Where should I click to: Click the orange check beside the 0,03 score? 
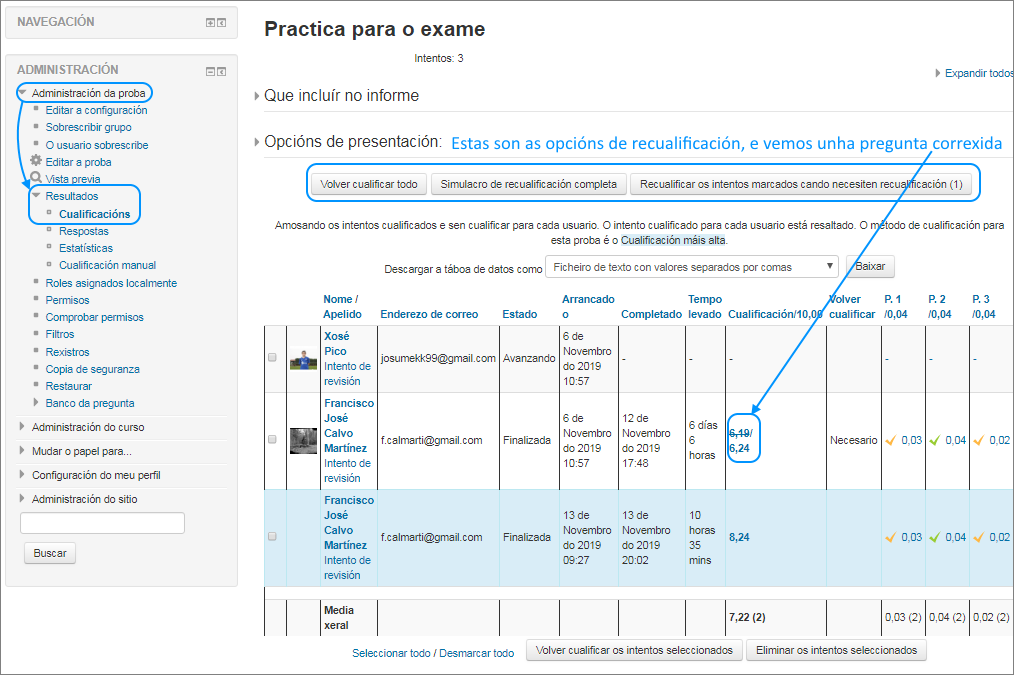tap(891, 439)
